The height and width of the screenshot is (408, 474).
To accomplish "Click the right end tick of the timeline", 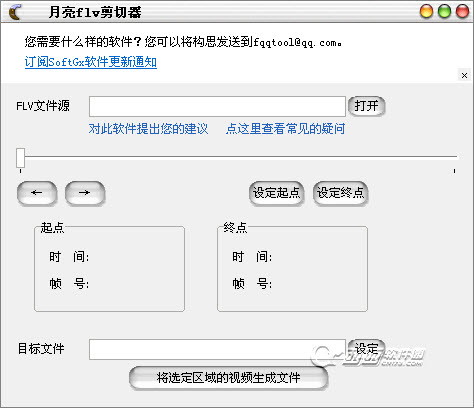I will pyautogui.click(x=454, y=171).
